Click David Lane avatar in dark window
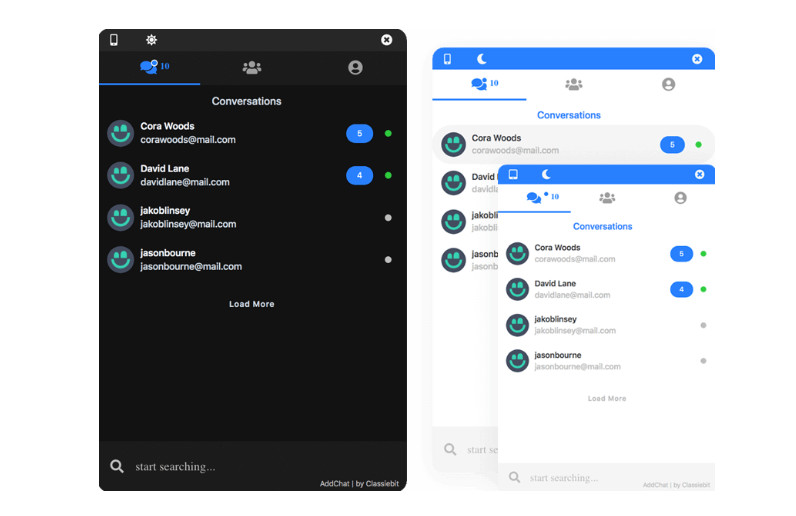The width and height of the screenshot is (796, 516). [x=120, y=175]
